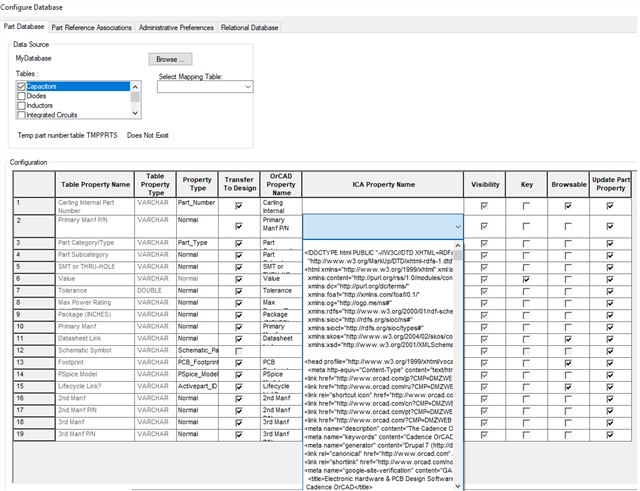Tick the Integrated Circuits table checkbox
The width and height of the screenshot is (640, 491).
[x=21, y=115]
